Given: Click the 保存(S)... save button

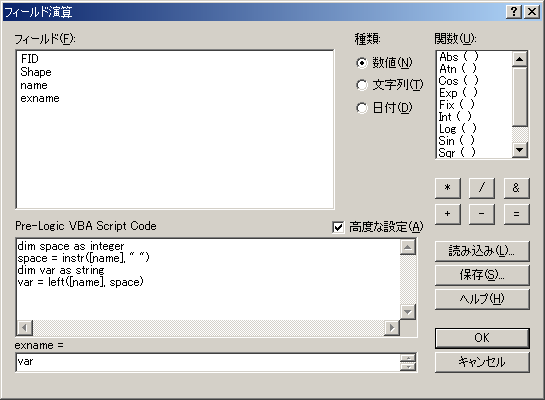Looking at the screenshot, I should tap(482, 275).
